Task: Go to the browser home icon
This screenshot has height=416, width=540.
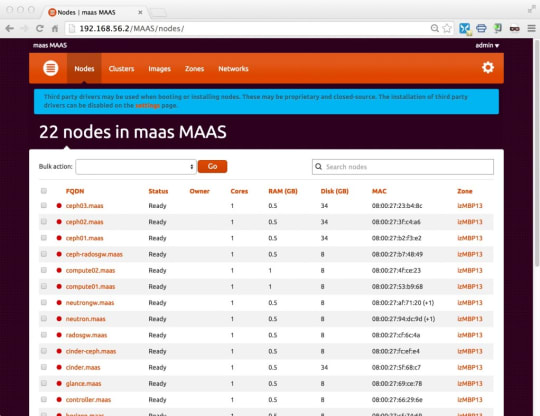Action: (55, 28)
